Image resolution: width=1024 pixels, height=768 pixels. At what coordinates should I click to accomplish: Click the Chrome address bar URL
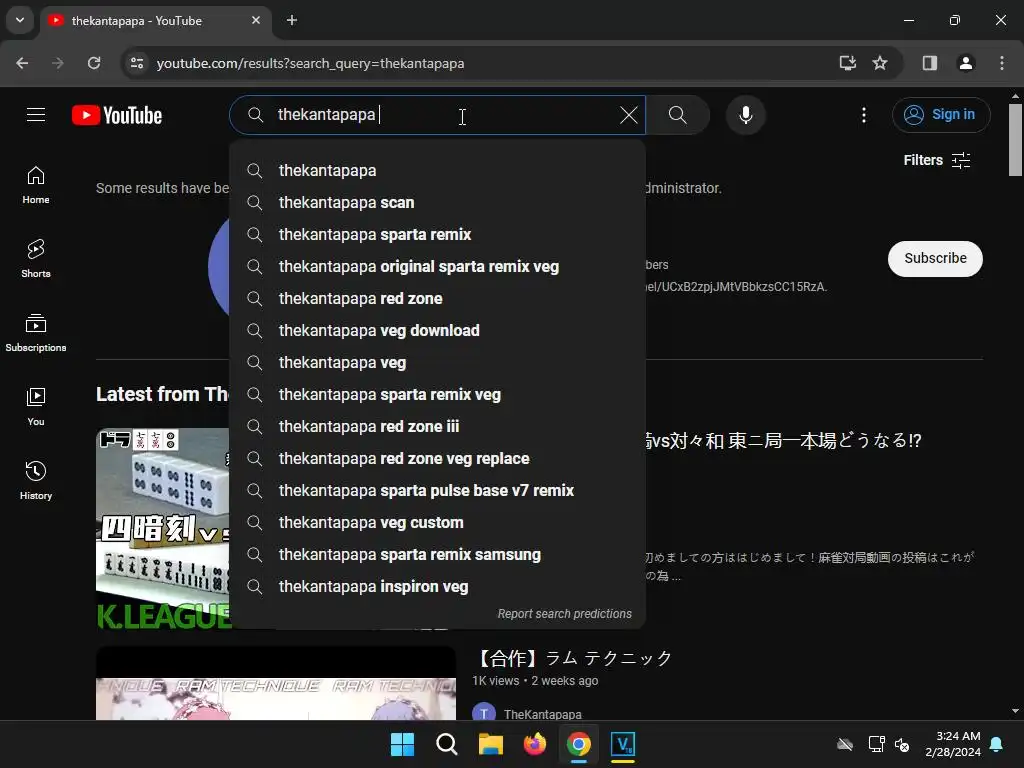pyautogui.click(x=310, y=63)
